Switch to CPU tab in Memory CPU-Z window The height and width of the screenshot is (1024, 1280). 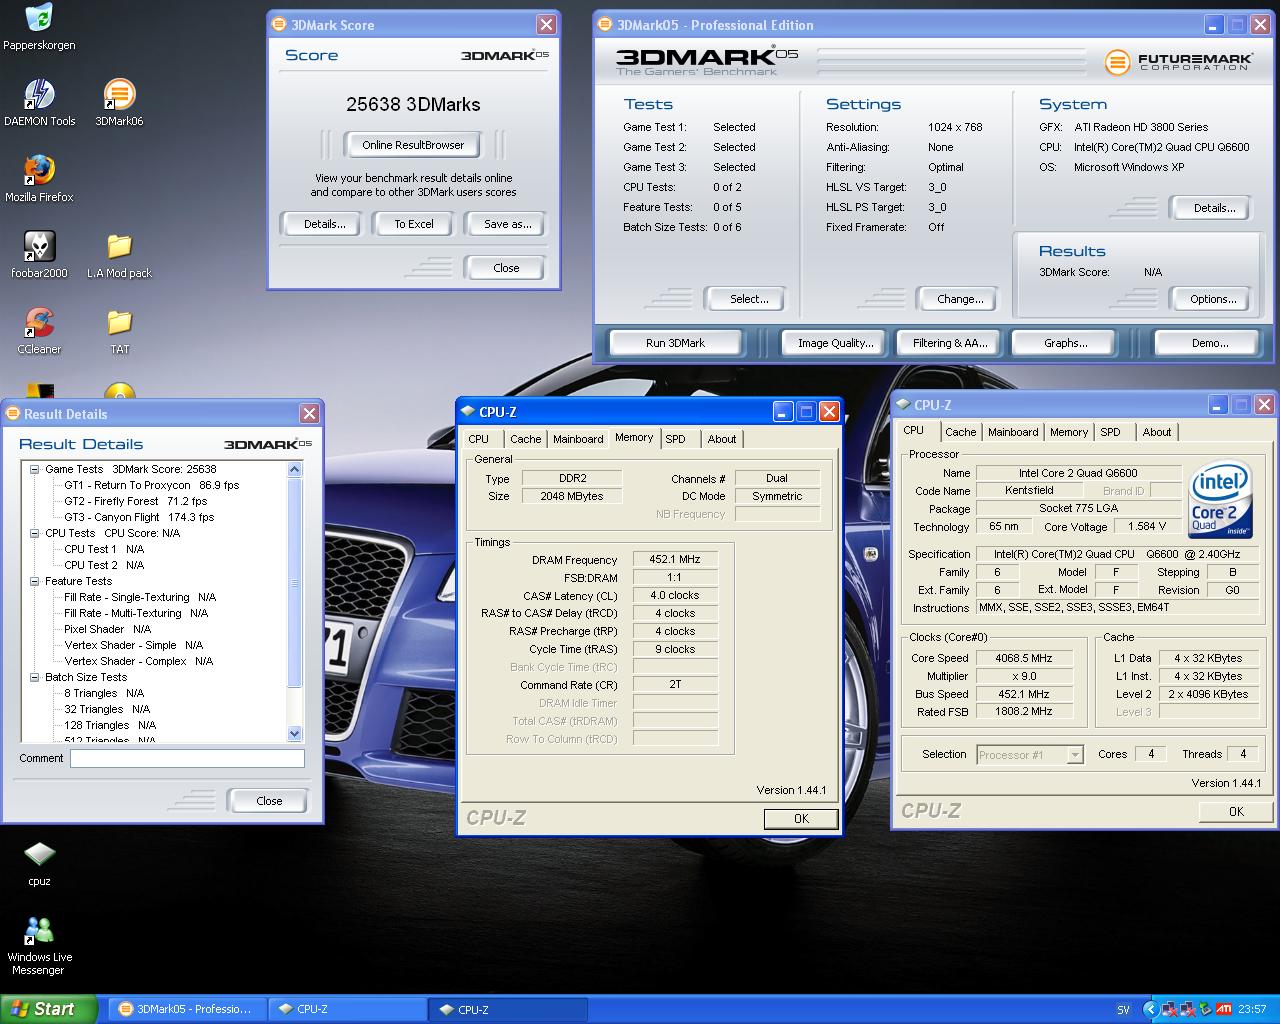tap(479, 439)
